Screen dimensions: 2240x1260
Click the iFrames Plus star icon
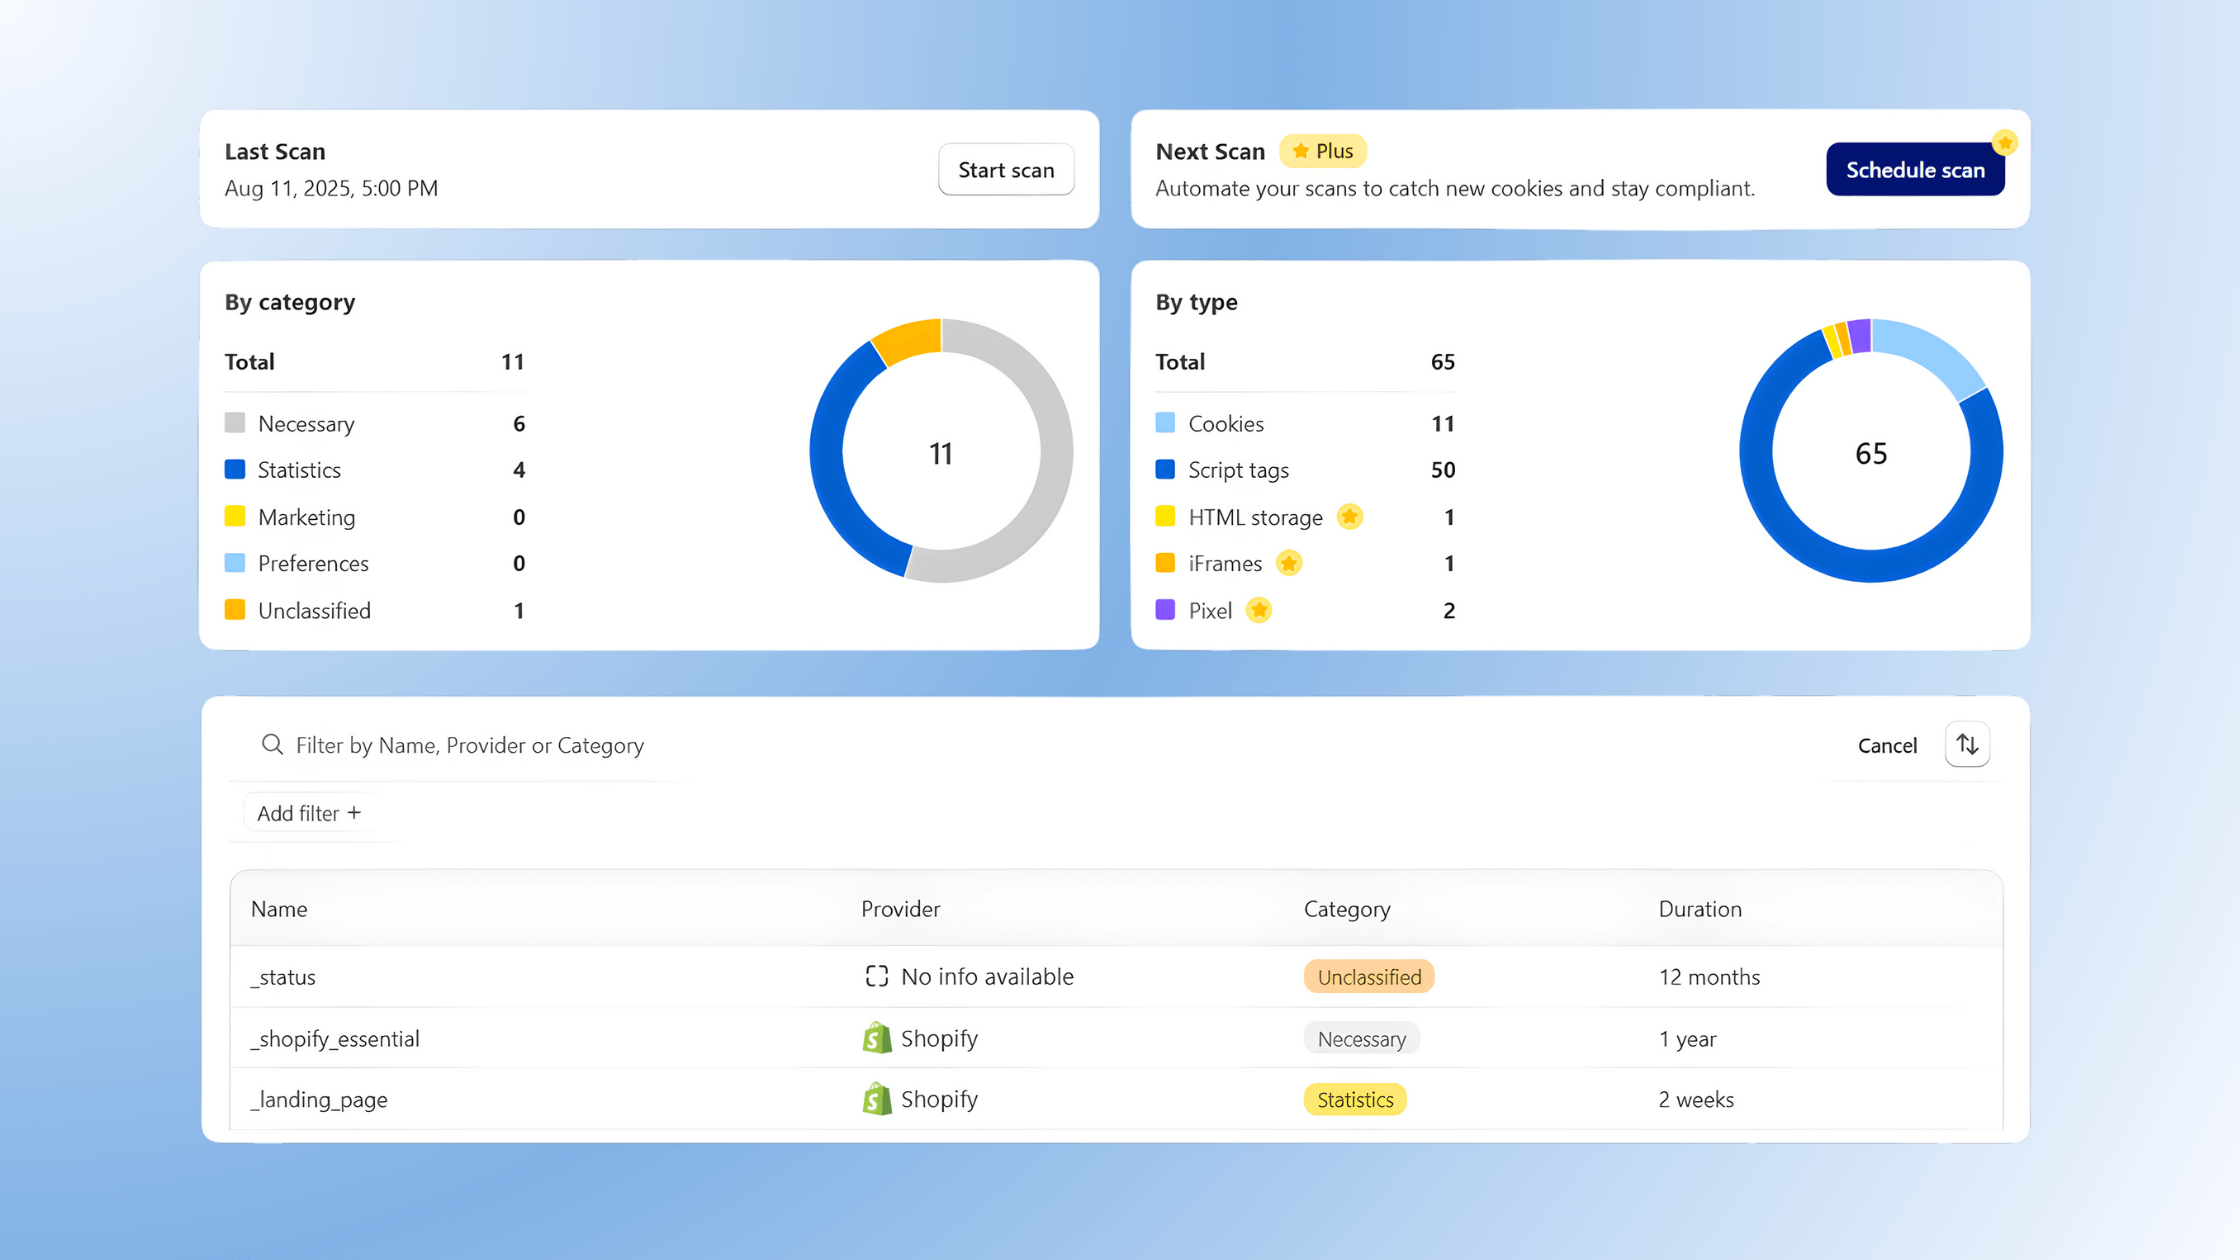1289,563
